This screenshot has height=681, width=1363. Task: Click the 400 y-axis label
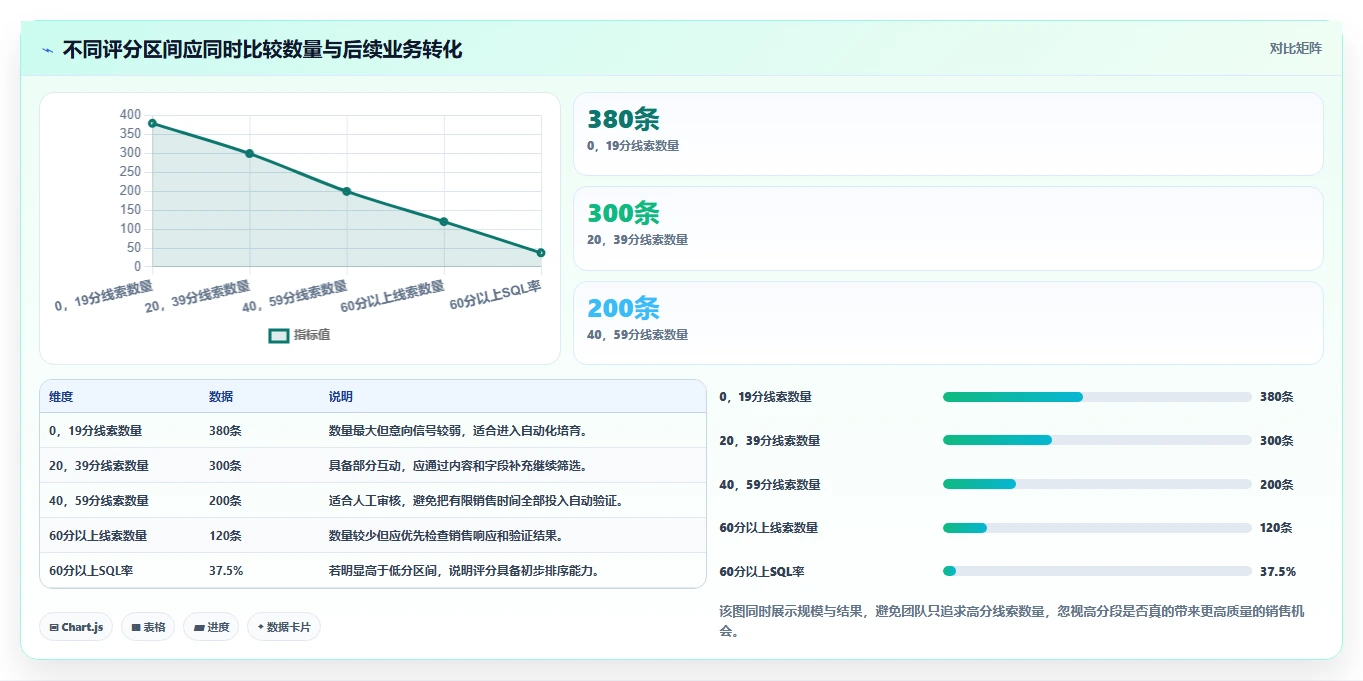(x=131, y=115)
